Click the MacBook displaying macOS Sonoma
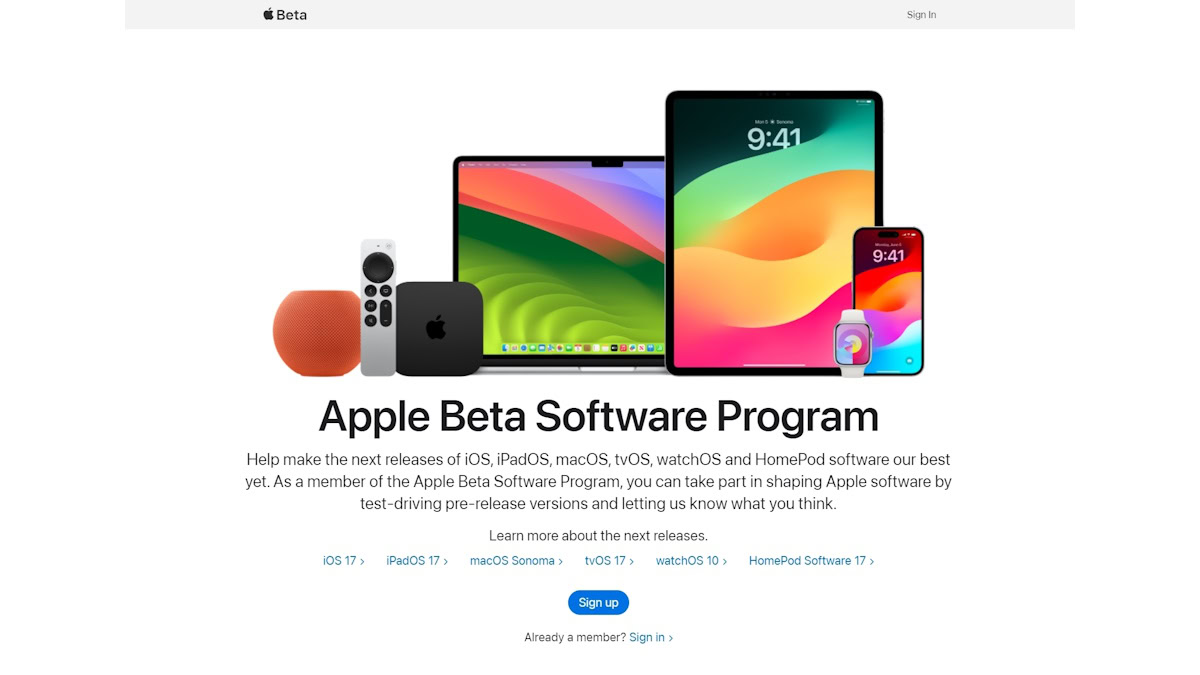 tap(560, 263)
